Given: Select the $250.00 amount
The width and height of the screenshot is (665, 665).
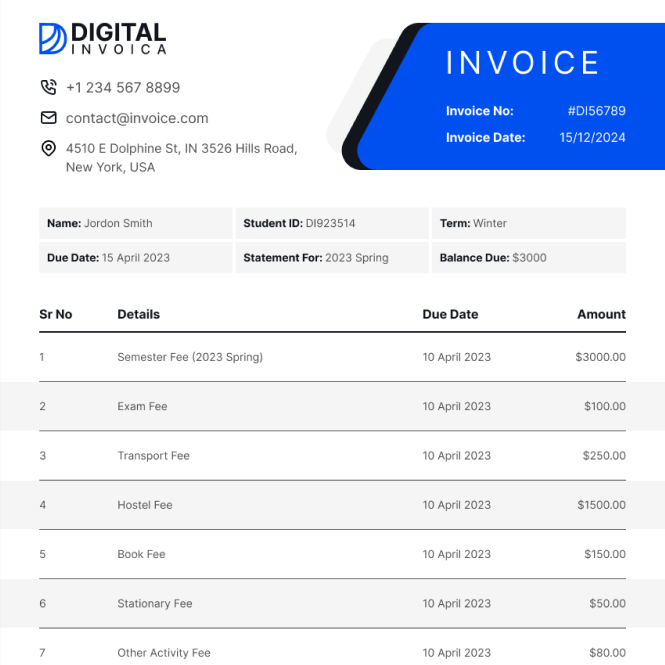Looking at the screenshot, I should (x=604, y=455).
